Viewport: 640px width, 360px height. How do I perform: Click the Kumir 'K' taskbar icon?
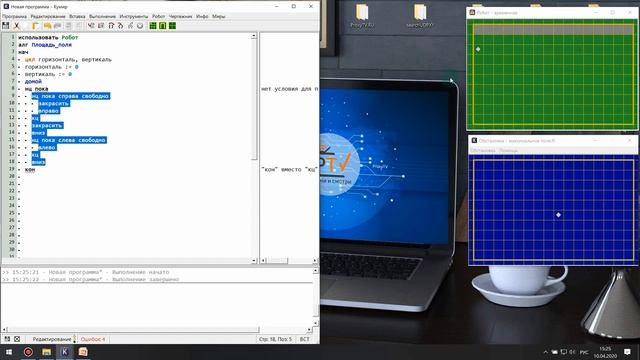(64, 352)
